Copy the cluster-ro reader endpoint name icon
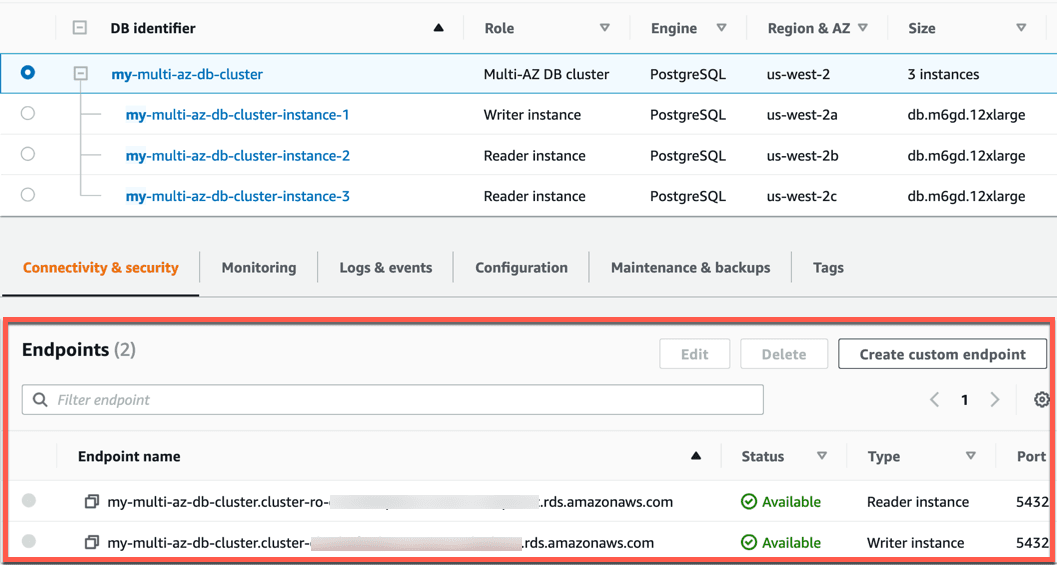This screenshot has width=1057, height=565. point(92,502)
